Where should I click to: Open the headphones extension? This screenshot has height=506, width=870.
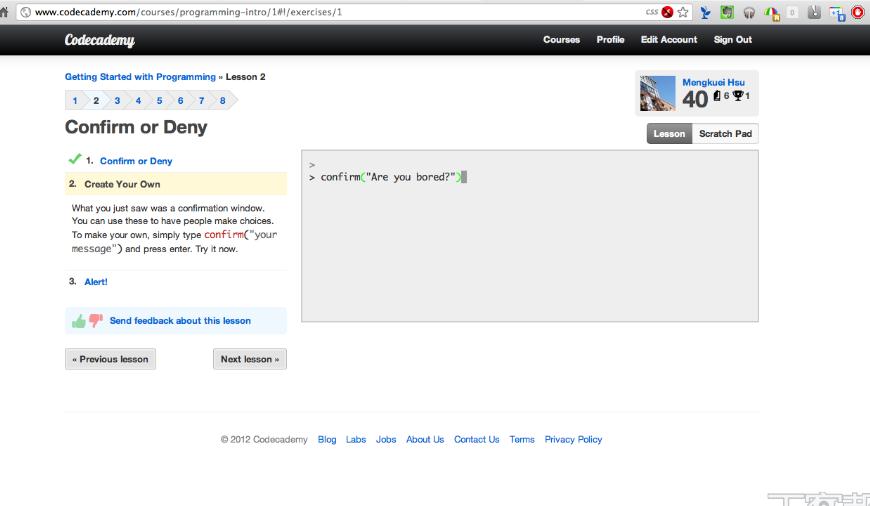point(749,12)
